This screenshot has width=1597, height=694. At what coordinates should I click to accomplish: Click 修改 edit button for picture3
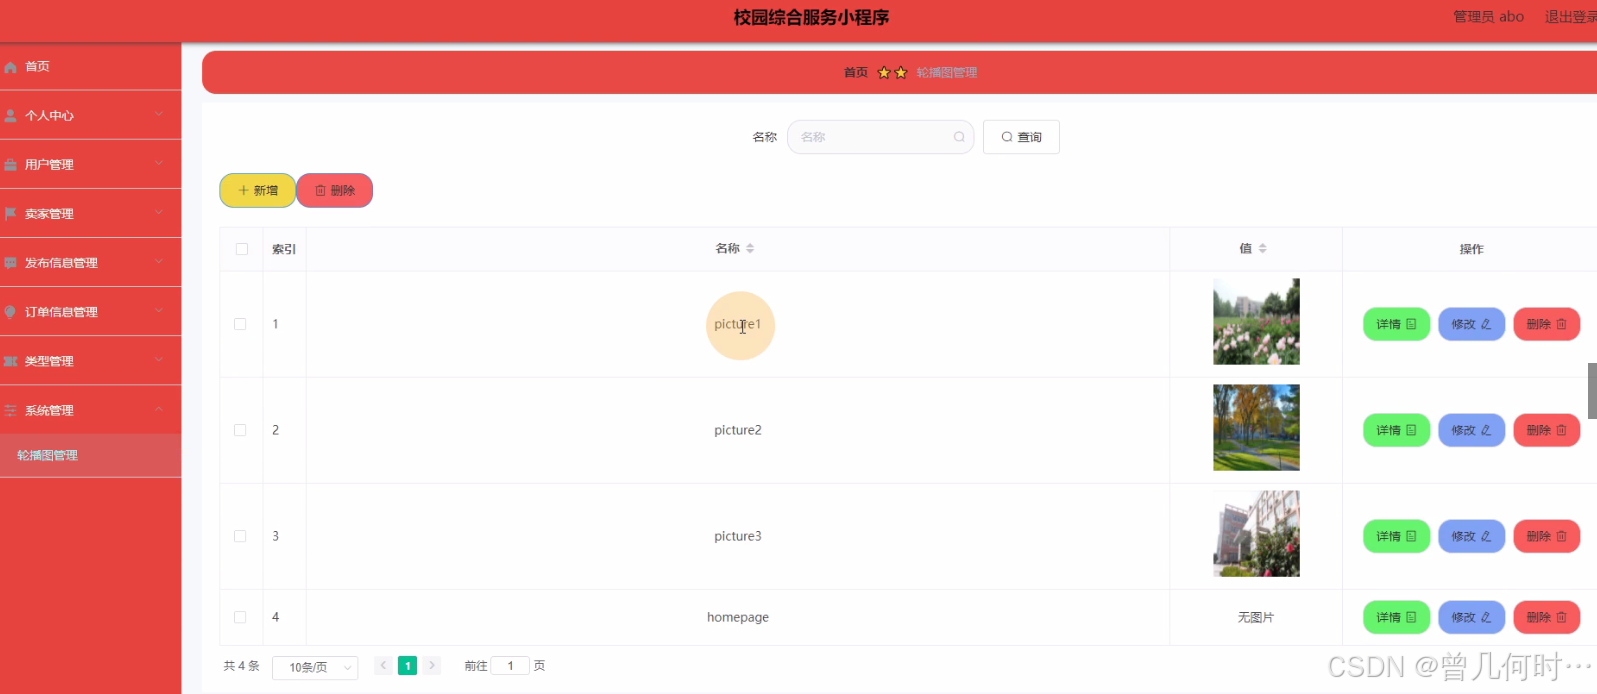(1471, 536)
